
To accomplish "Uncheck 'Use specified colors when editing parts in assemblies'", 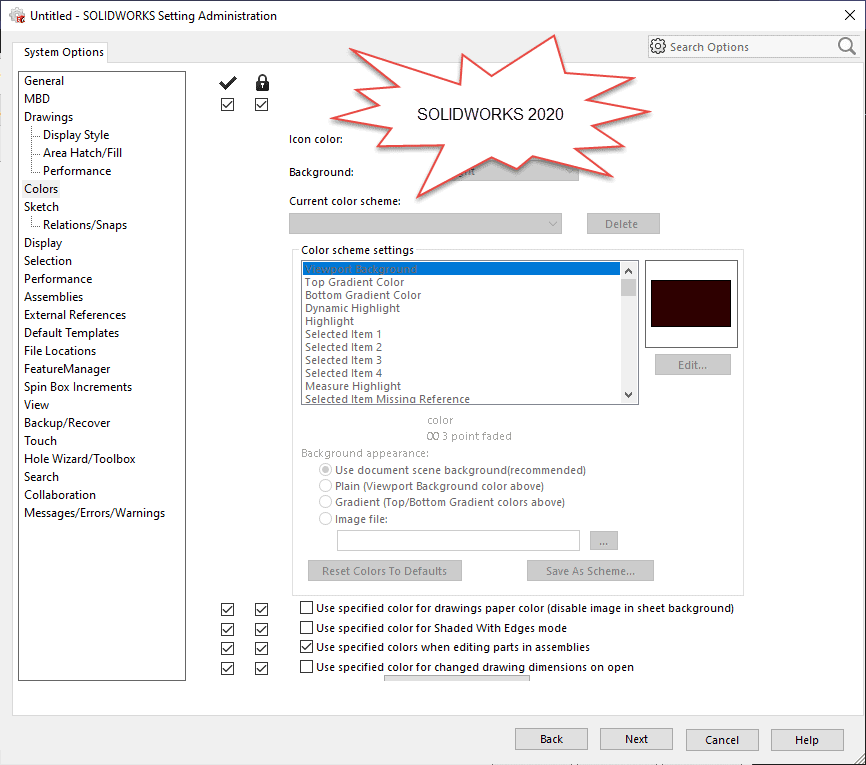I will [x=307, y=646].
